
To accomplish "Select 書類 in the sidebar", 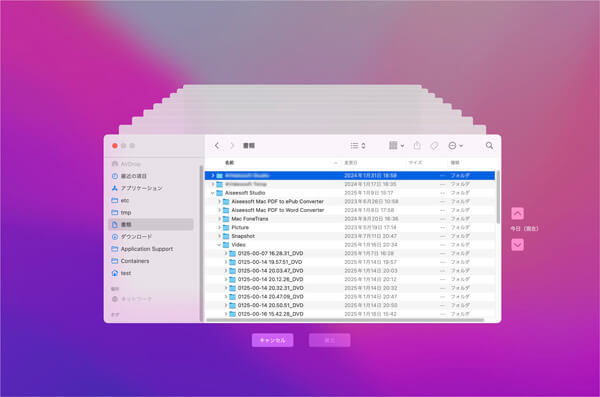I will [151, 224].
